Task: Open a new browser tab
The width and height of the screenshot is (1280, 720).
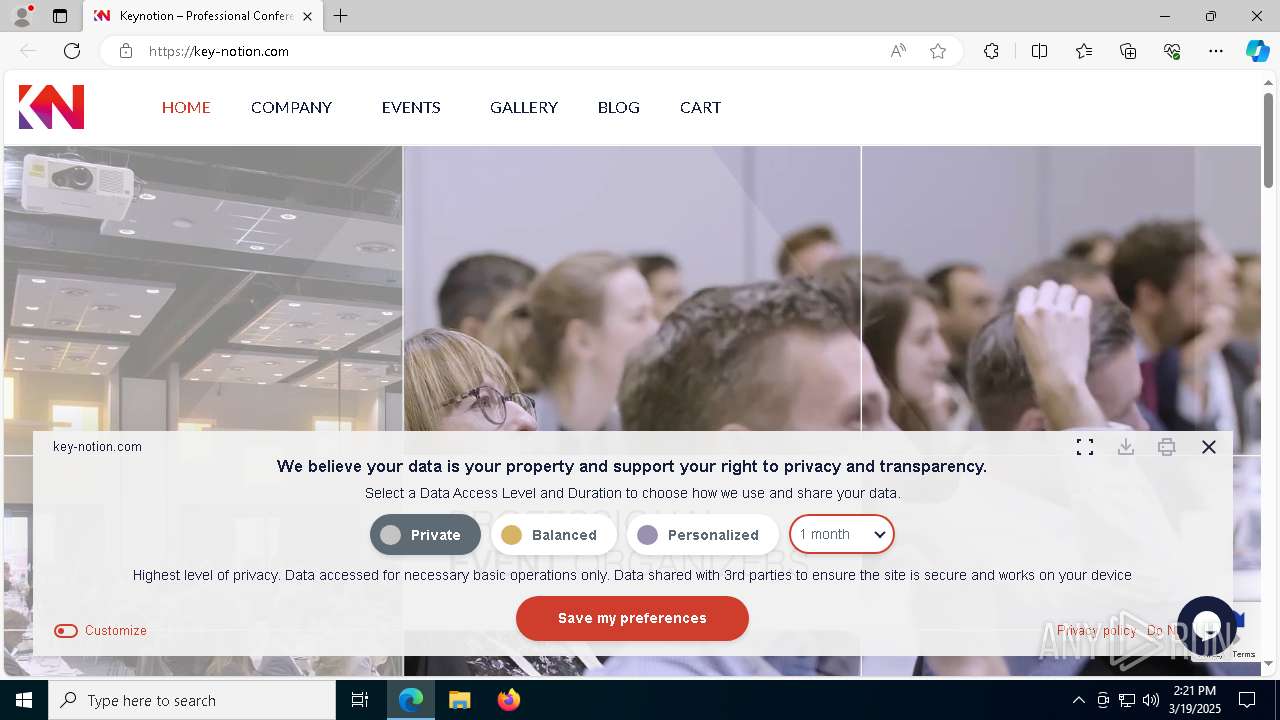Action: coord(341,16)
